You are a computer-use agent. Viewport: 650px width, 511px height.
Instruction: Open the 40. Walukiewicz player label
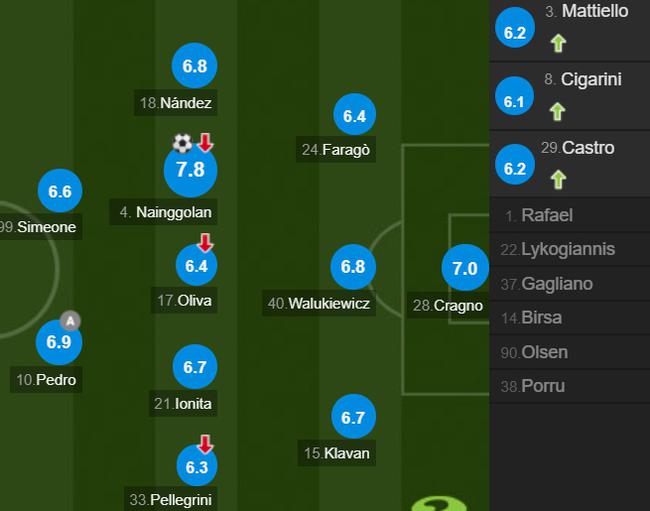(319, 303)
